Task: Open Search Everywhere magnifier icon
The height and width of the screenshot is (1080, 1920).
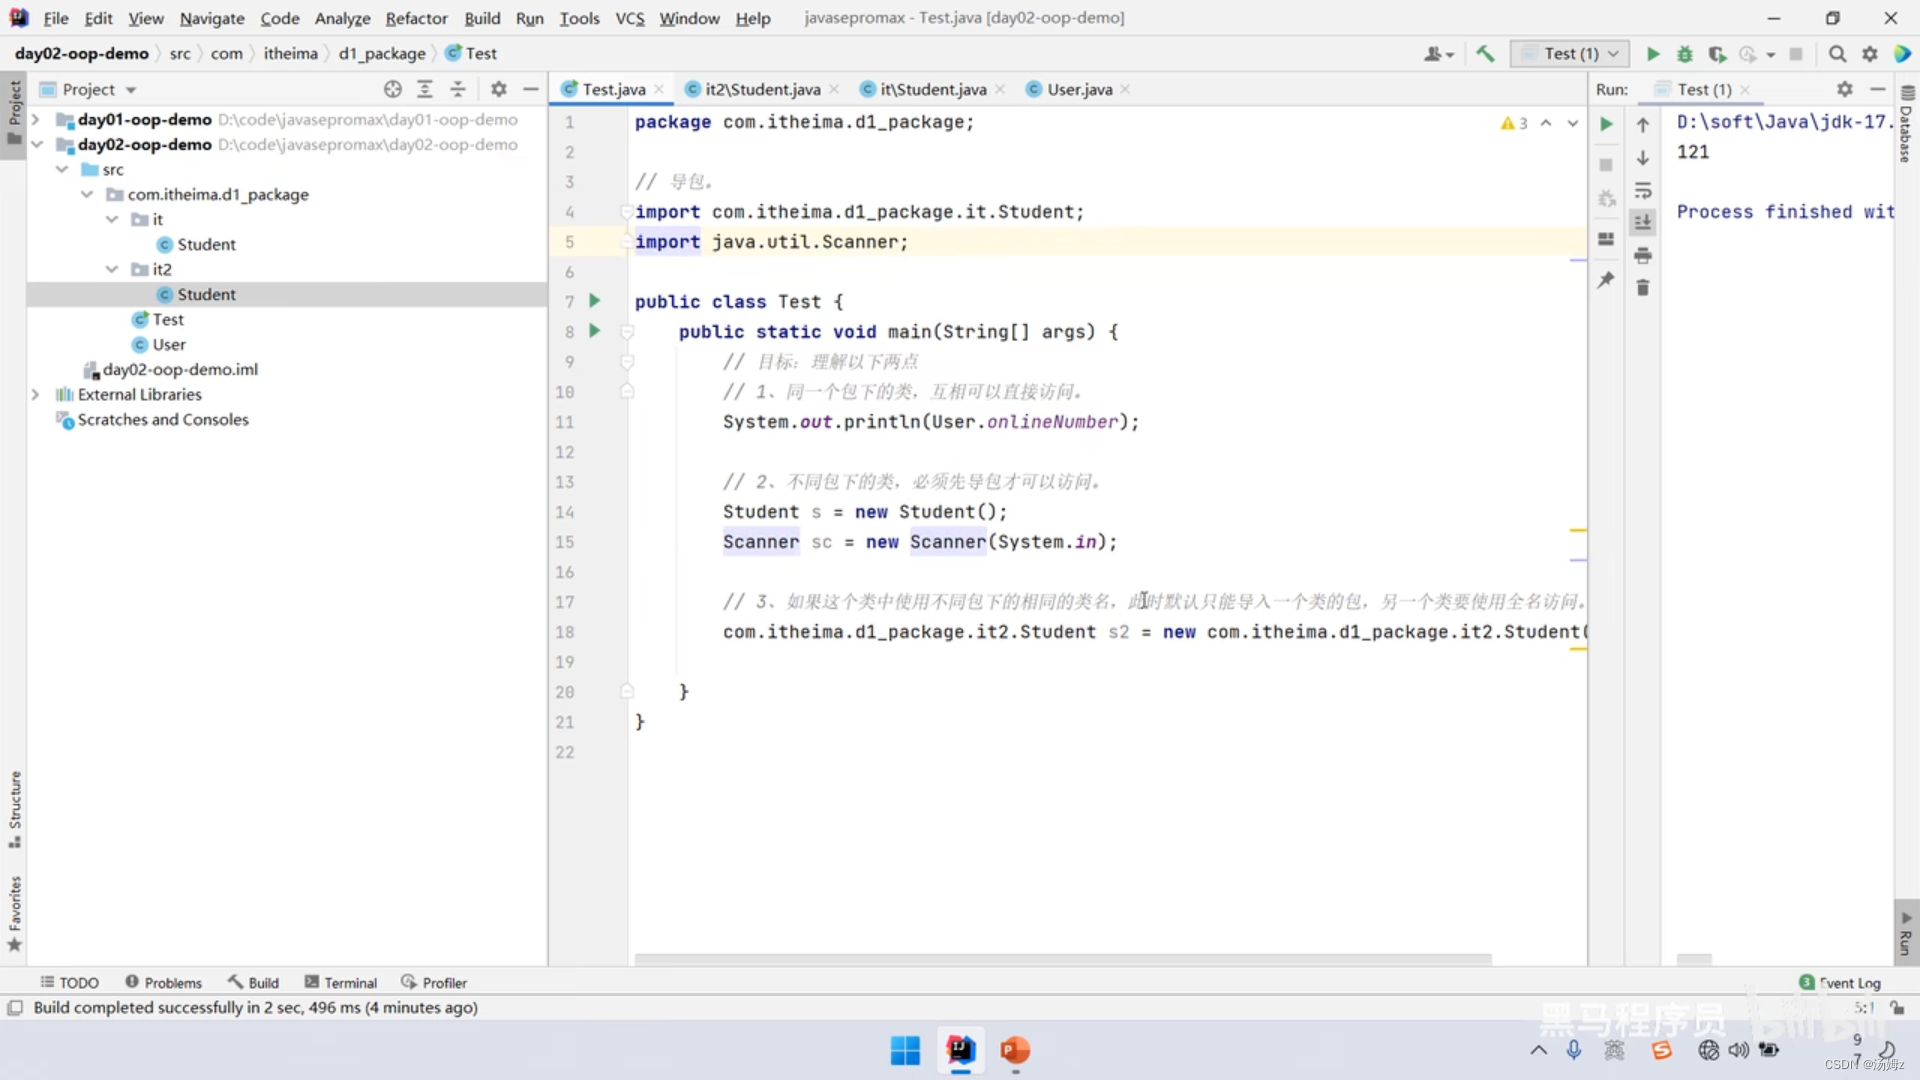Action: coord(1837,54)
